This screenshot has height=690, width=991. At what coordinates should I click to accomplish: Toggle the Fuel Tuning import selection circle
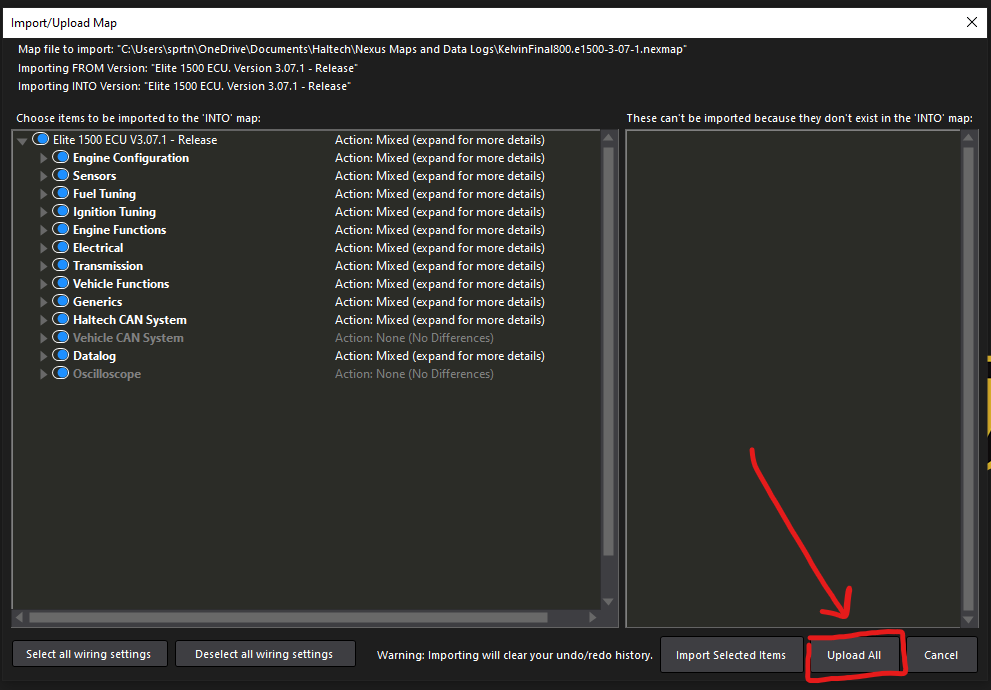[x=61, y=193]
